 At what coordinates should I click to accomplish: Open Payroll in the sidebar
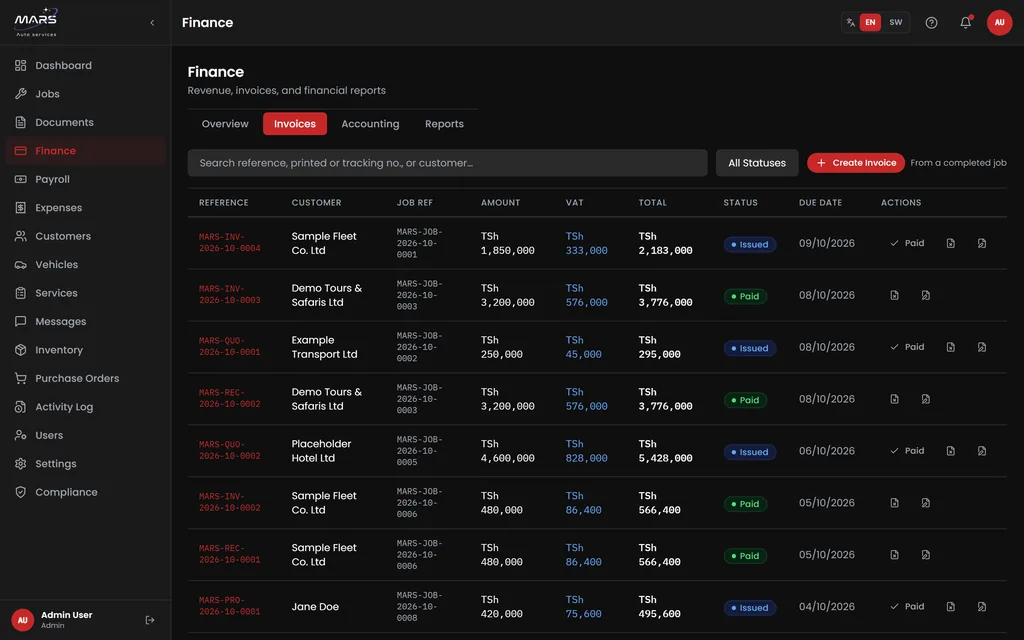86,179
